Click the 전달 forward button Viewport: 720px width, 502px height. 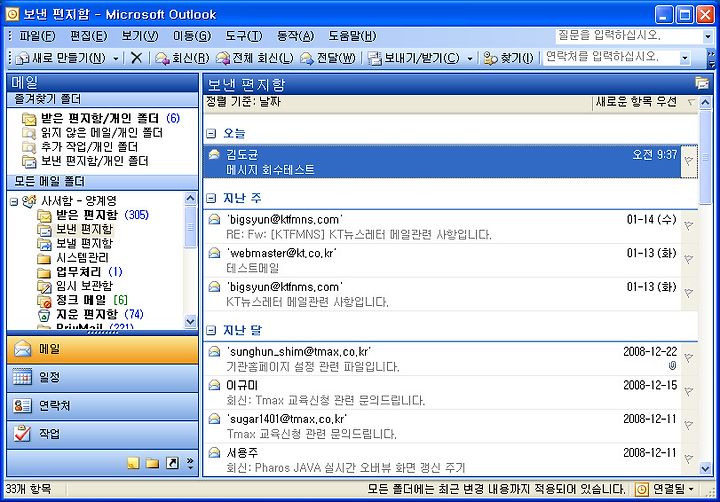327,58
